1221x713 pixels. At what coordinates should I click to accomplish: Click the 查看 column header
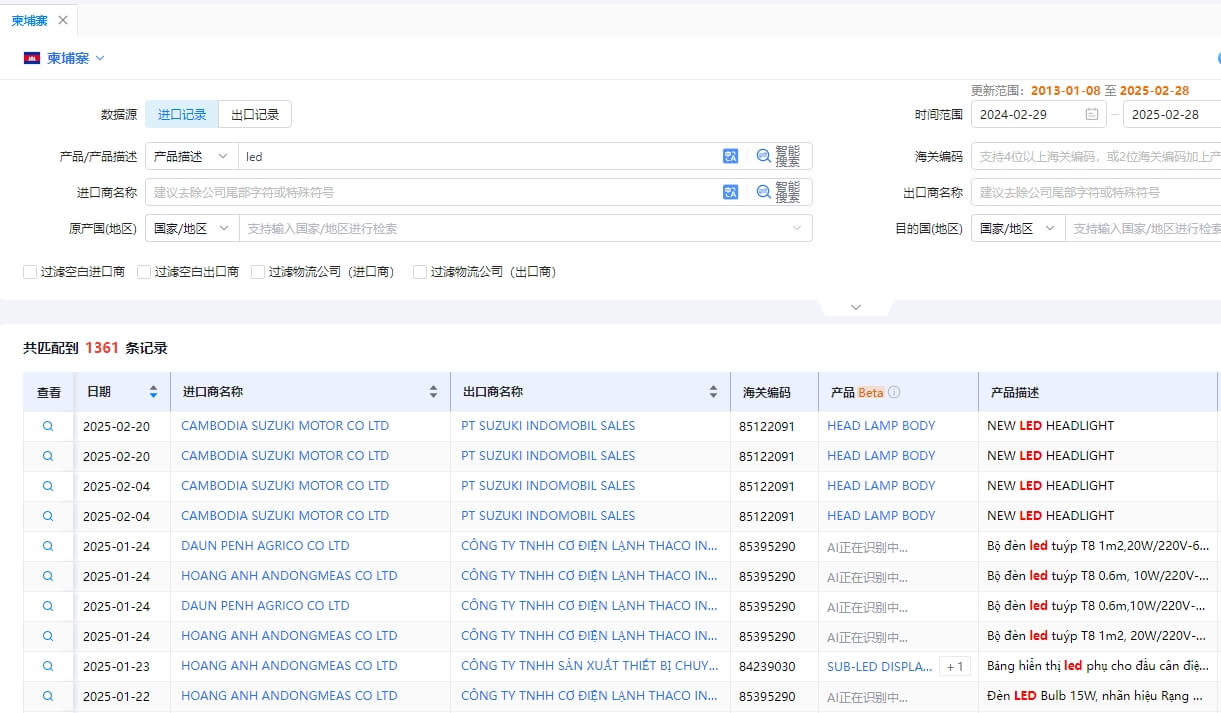click(49, 393)
